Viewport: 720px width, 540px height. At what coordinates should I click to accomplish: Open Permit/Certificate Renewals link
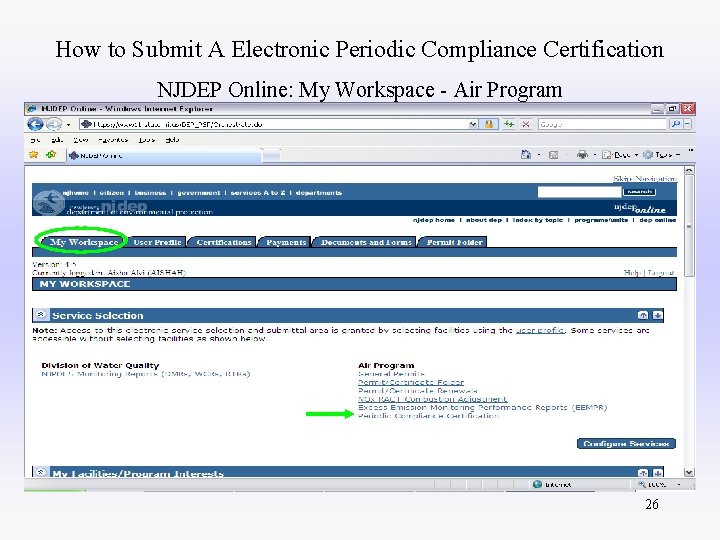point(418,391)
